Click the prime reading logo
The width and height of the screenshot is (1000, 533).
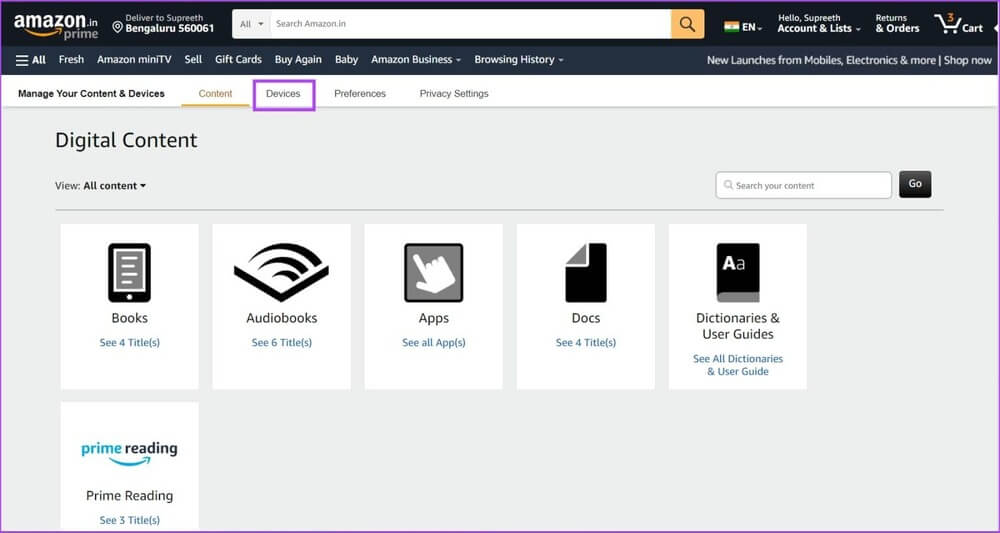click(129, 452)
